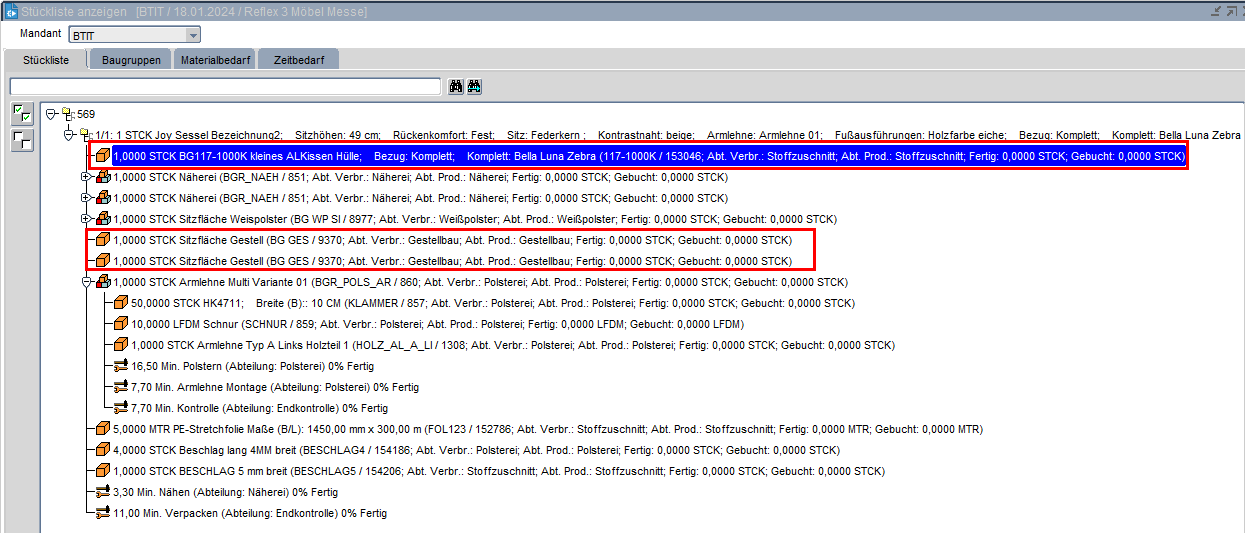
Task: Open the Materialbedarf tab
Action: (215, 61)
